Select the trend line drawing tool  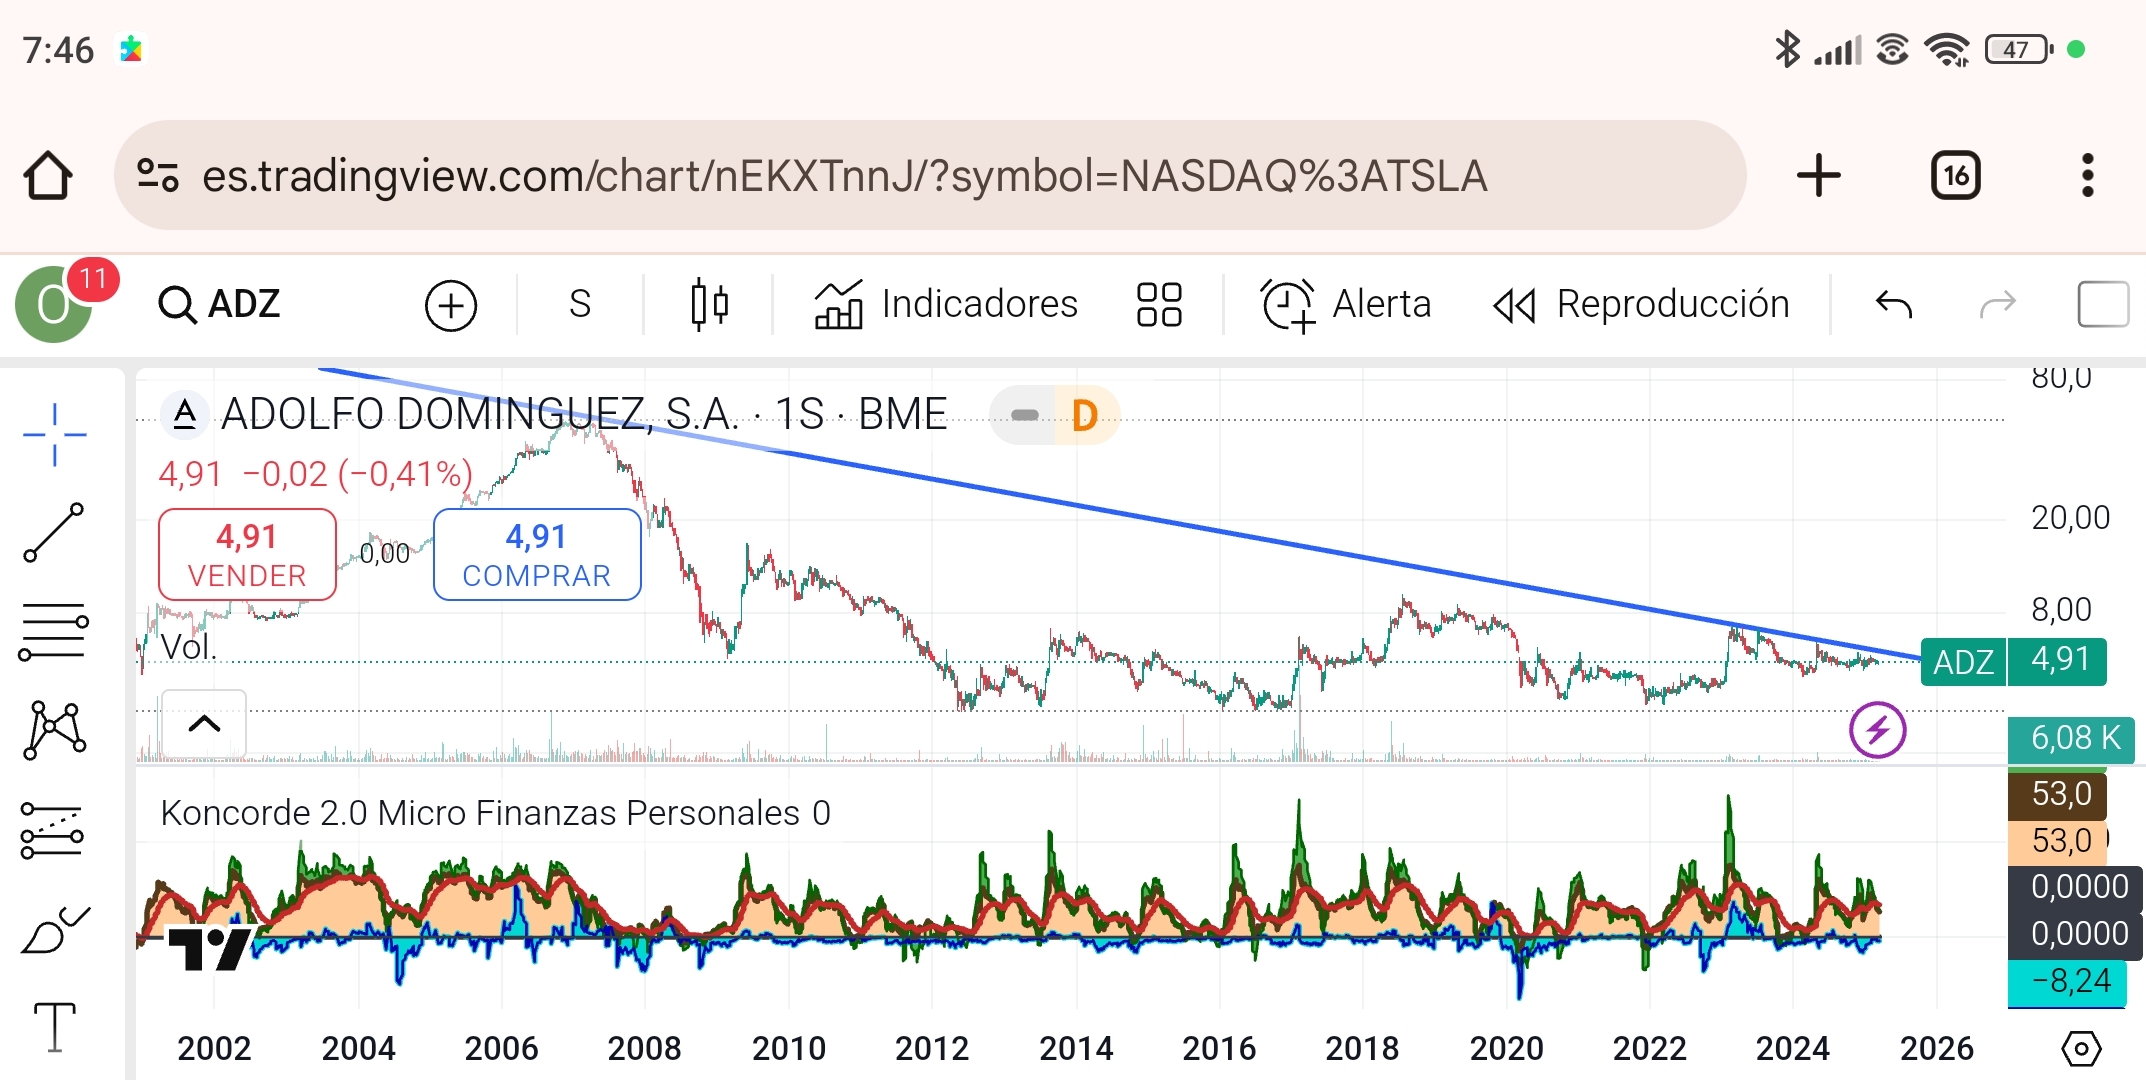tap(54, 533)
